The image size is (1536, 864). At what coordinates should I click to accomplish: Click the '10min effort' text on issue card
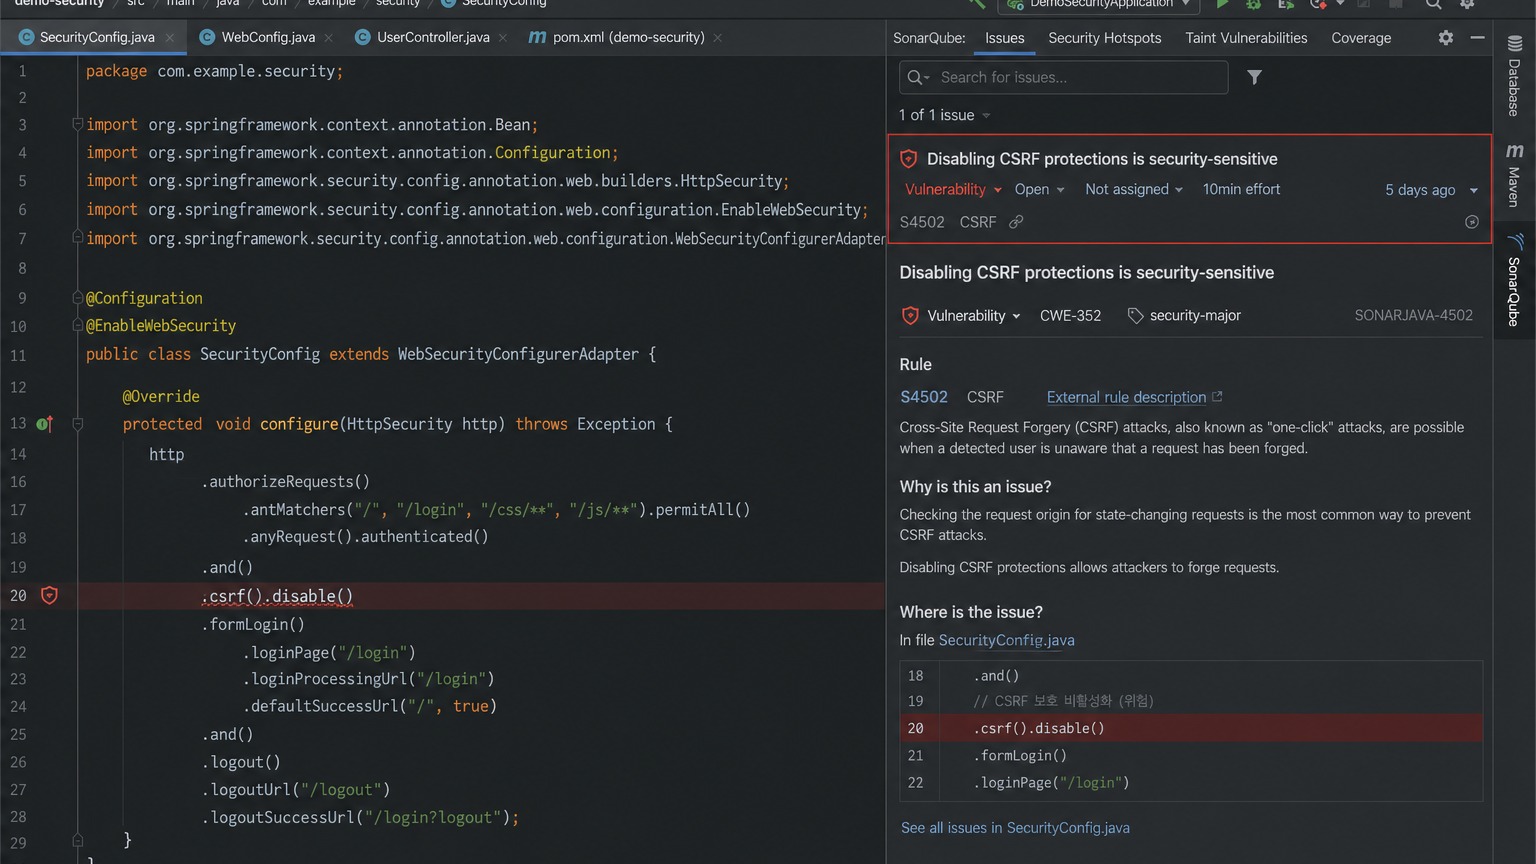click(1241, 189)
